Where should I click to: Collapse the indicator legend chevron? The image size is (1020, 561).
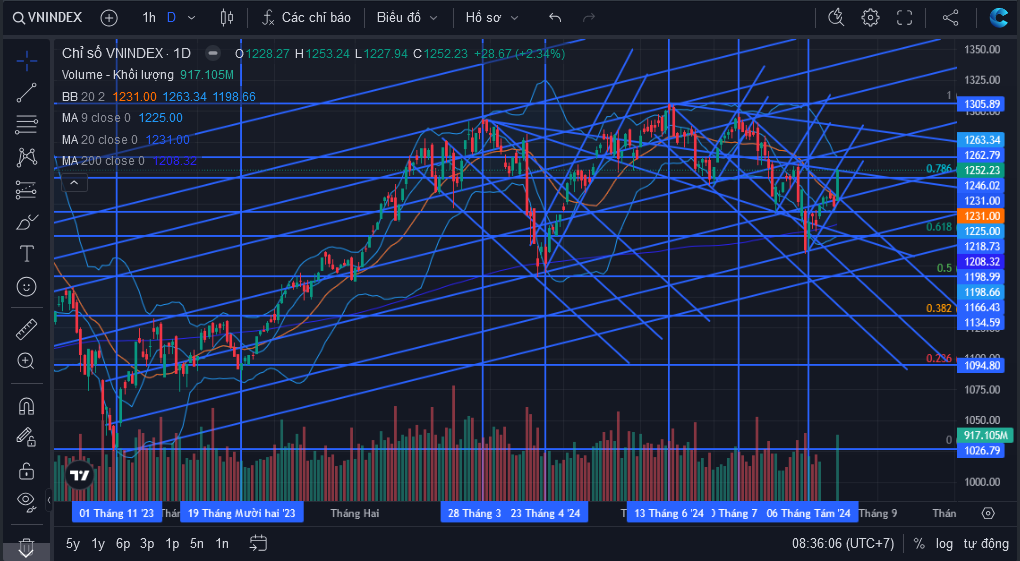74,183
